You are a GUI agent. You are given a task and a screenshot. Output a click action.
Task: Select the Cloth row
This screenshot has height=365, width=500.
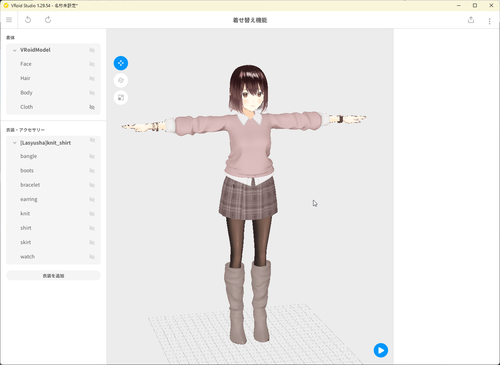(x=53, y=107)
